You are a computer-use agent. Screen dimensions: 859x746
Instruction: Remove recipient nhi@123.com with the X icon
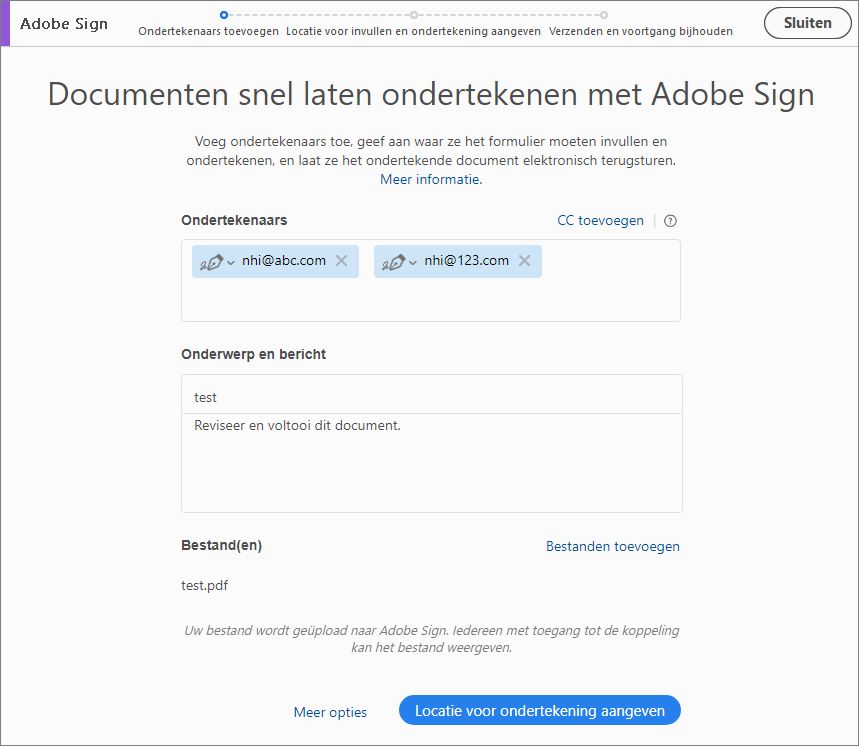[525, 261]
